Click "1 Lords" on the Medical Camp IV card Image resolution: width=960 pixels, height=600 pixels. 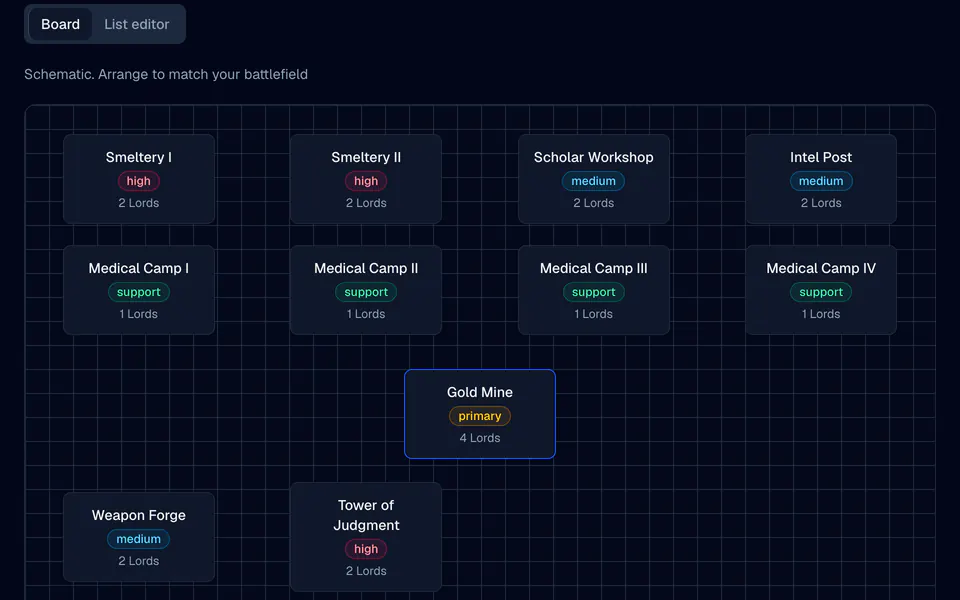pyautogui.click(x=821, y=314)
